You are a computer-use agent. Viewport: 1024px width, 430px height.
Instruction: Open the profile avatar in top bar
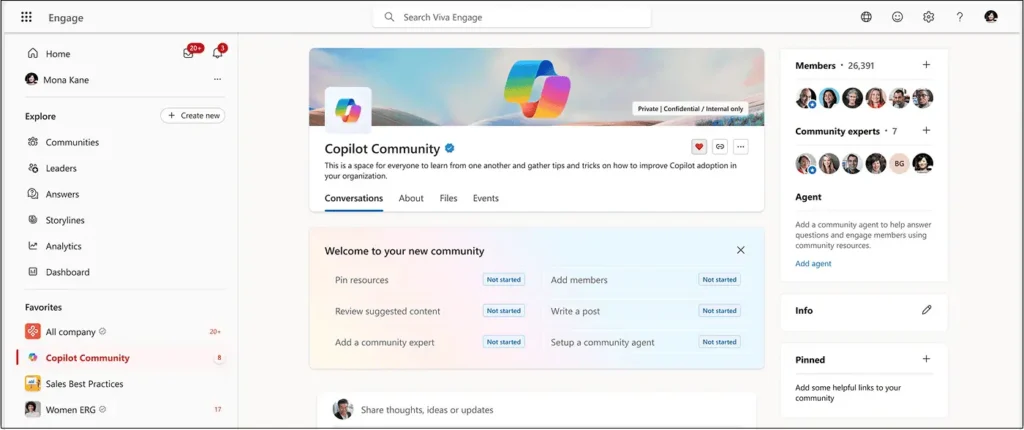[991, 17]
